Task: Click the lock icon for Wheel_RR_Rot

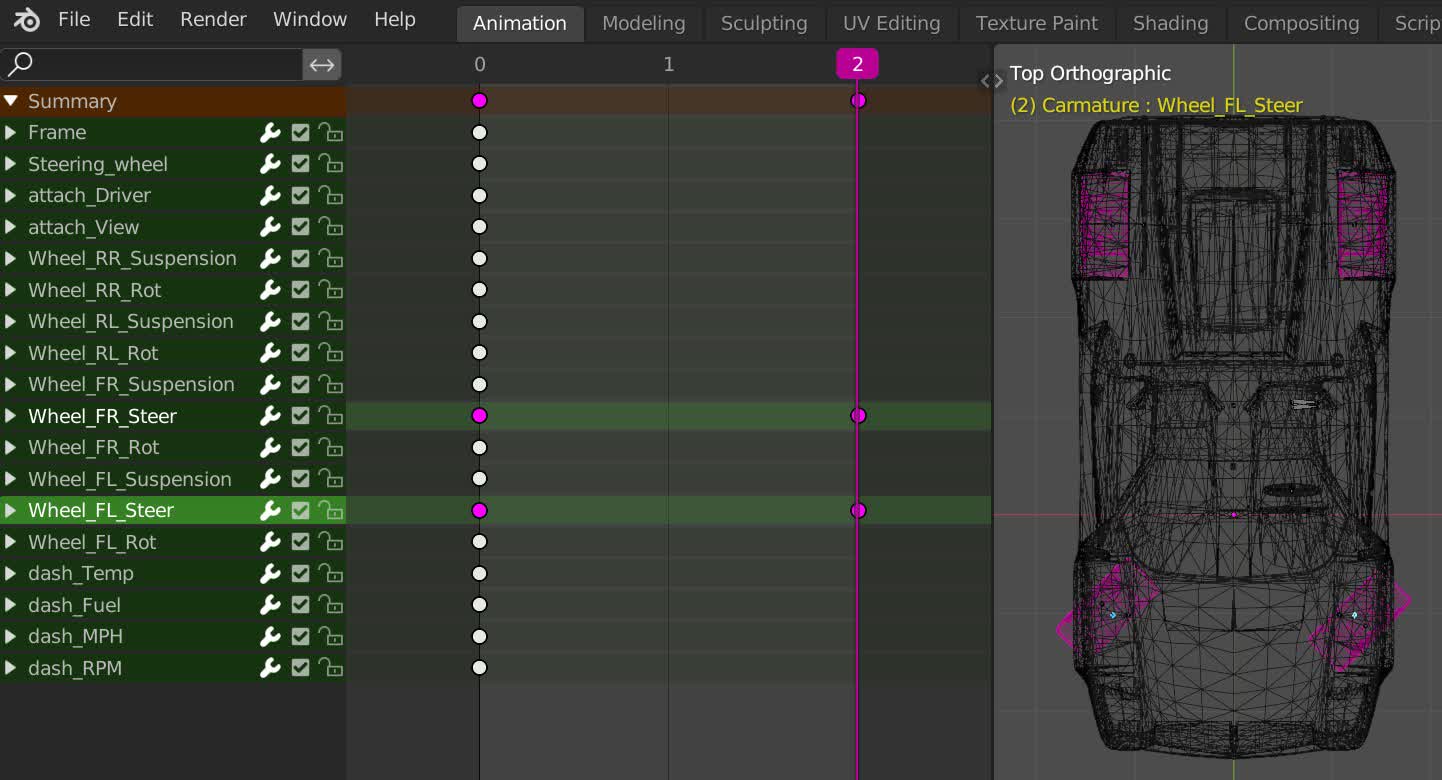Action: pos(330,290)
